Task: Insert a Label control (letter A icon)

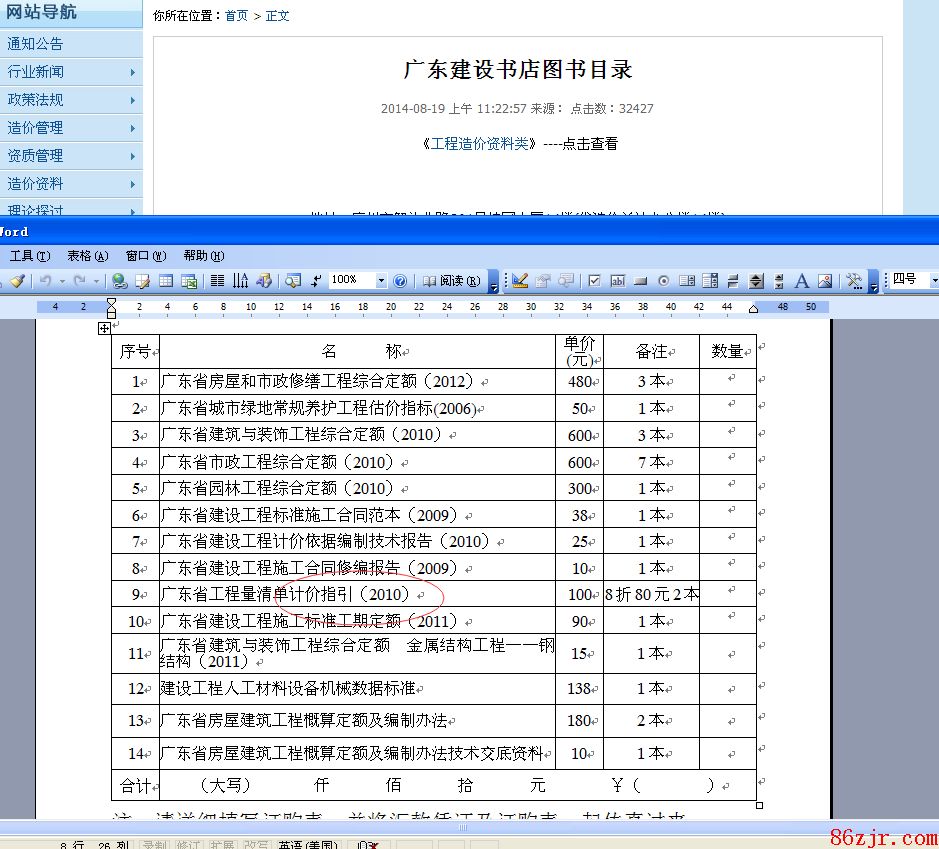Action: click(801, 281)
